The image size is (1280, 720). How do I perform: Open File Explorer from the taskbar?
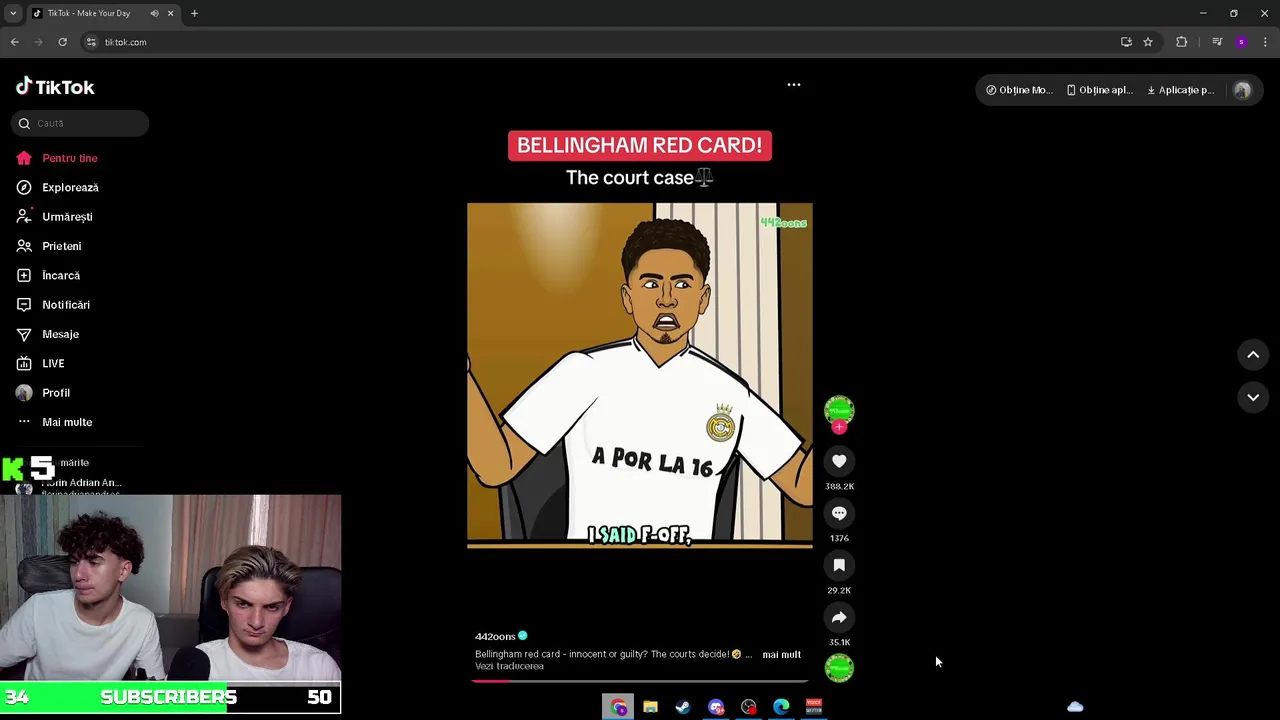pyautogui.click(x=650, y=707)
